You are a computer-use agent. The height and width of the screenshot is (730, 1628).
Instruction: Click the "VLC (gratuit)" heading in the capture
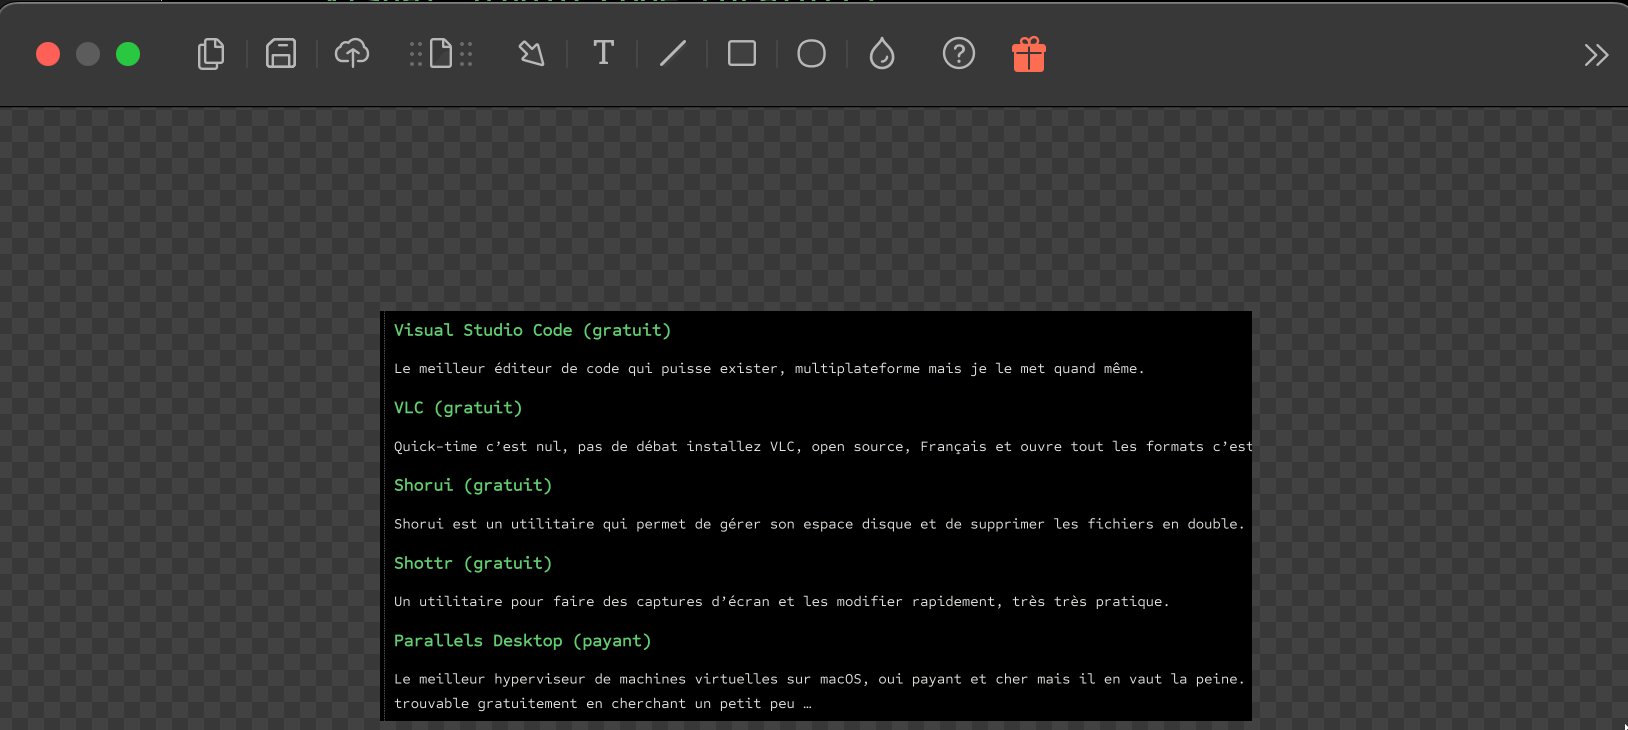[x=458, y=408]
